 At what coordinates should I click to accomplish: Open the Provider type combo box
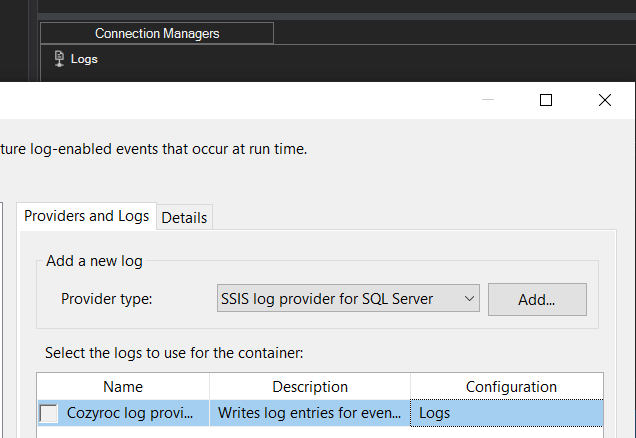click(337, 298)
